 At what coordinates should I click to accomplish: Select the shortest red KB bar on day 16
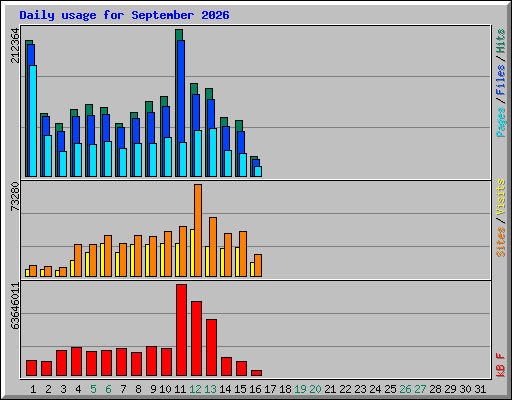click(256, 373)
